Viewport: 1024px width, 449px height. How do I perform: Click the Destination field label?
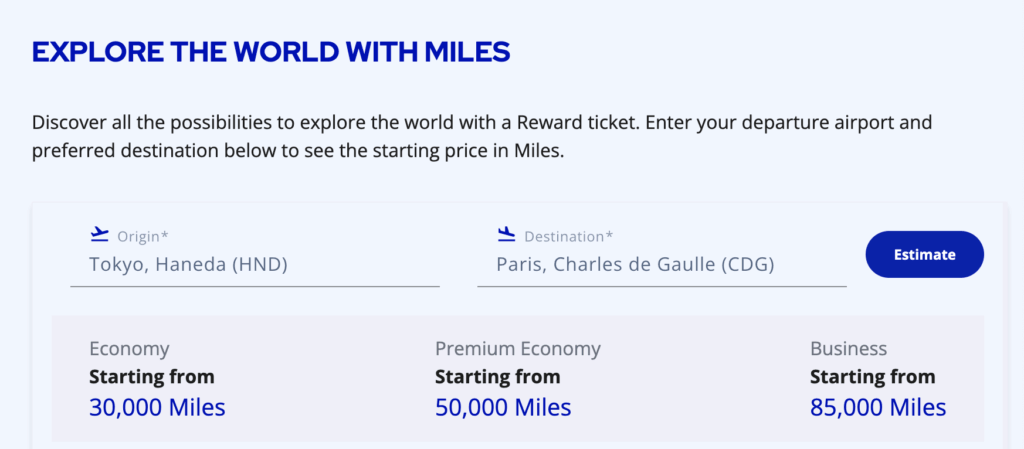(568, 237)
